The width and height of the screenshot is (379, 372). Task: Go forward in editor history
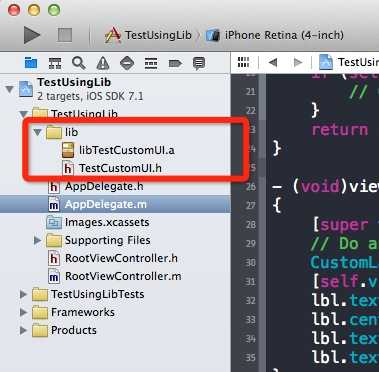[x=297, y=62]
